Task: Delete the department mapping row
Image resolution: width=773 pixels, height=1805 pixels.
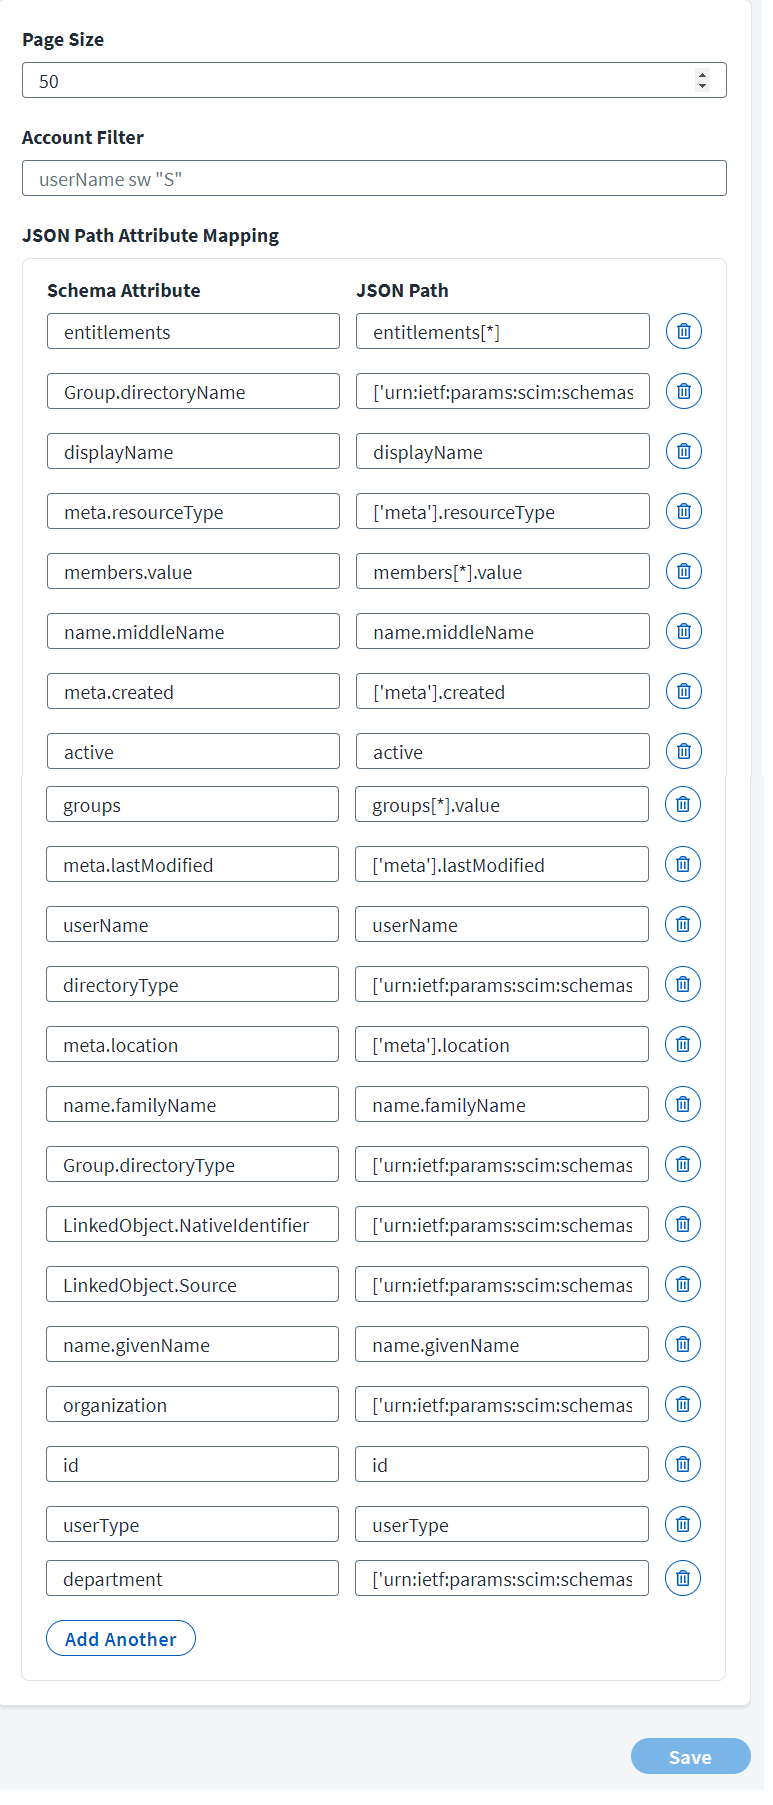Action: click(x=683, y=1578)
